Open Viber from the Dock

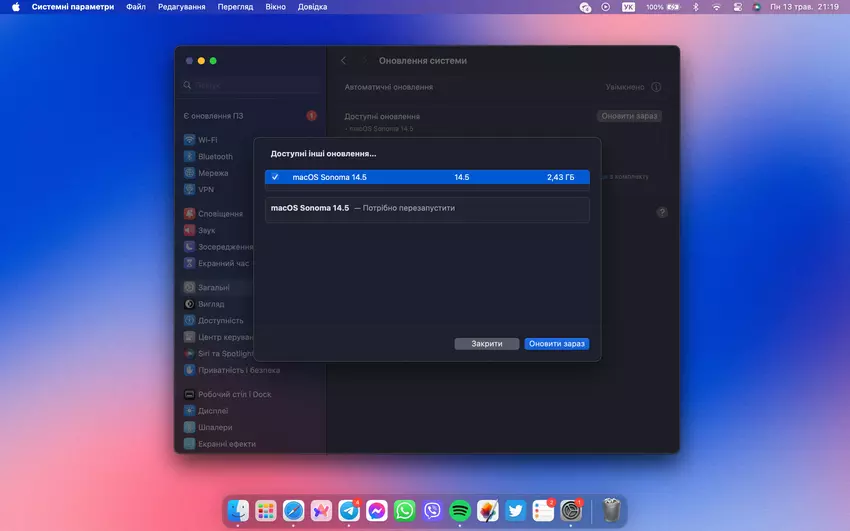tap(432, 511)
